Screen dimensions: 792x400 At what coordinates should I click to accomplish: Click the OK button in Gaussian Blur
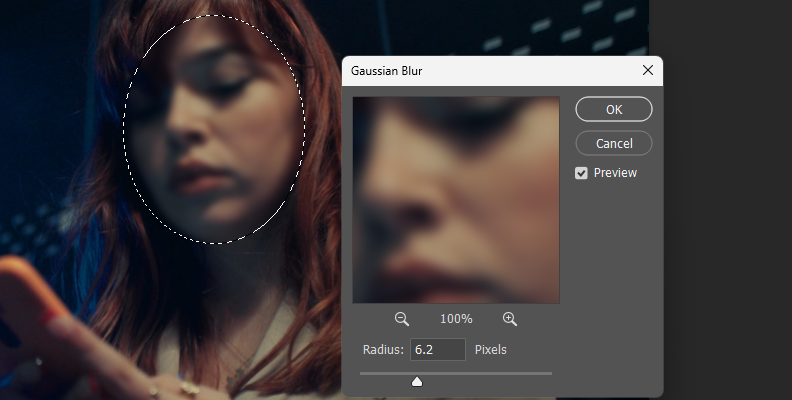click(x=613, y=109)
